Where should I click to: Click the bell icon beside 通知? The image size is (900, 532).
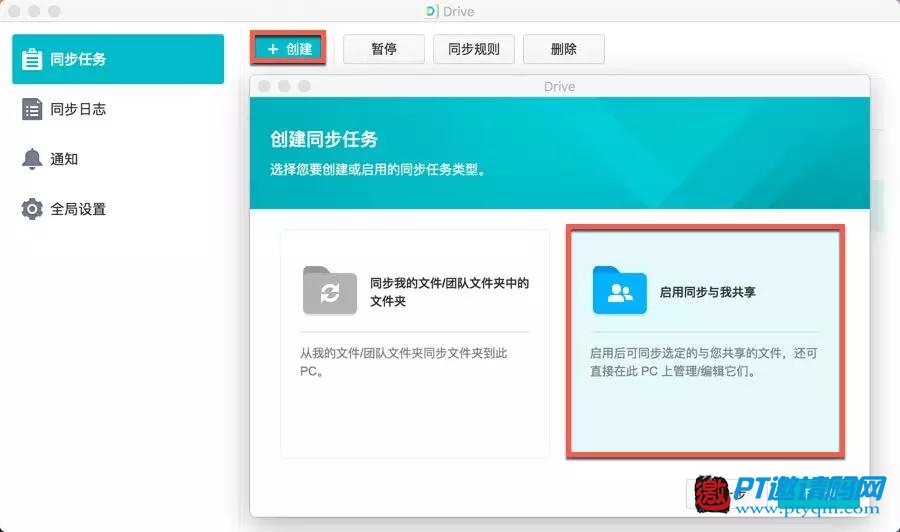pyautogui.click(x=32, y=159)
